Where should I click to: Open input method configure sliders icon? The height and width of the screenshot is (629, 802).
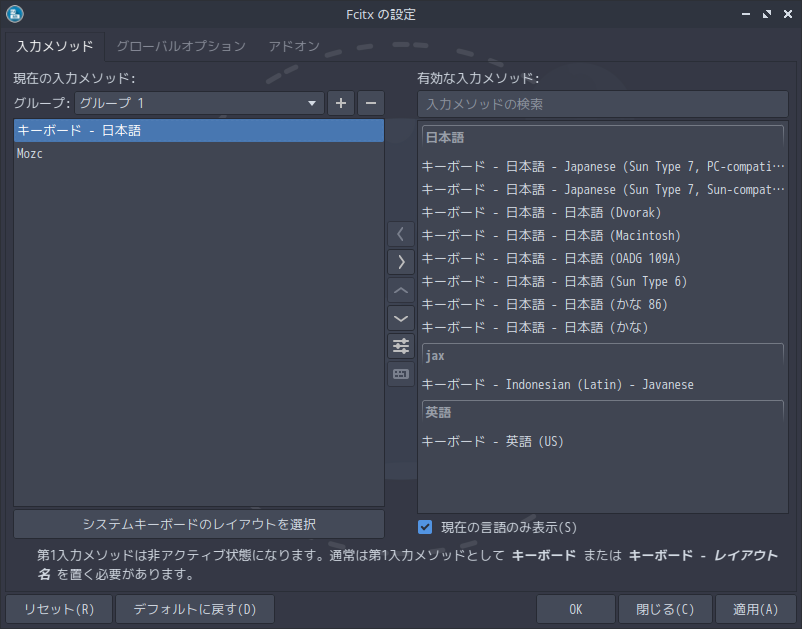point(401,346)
